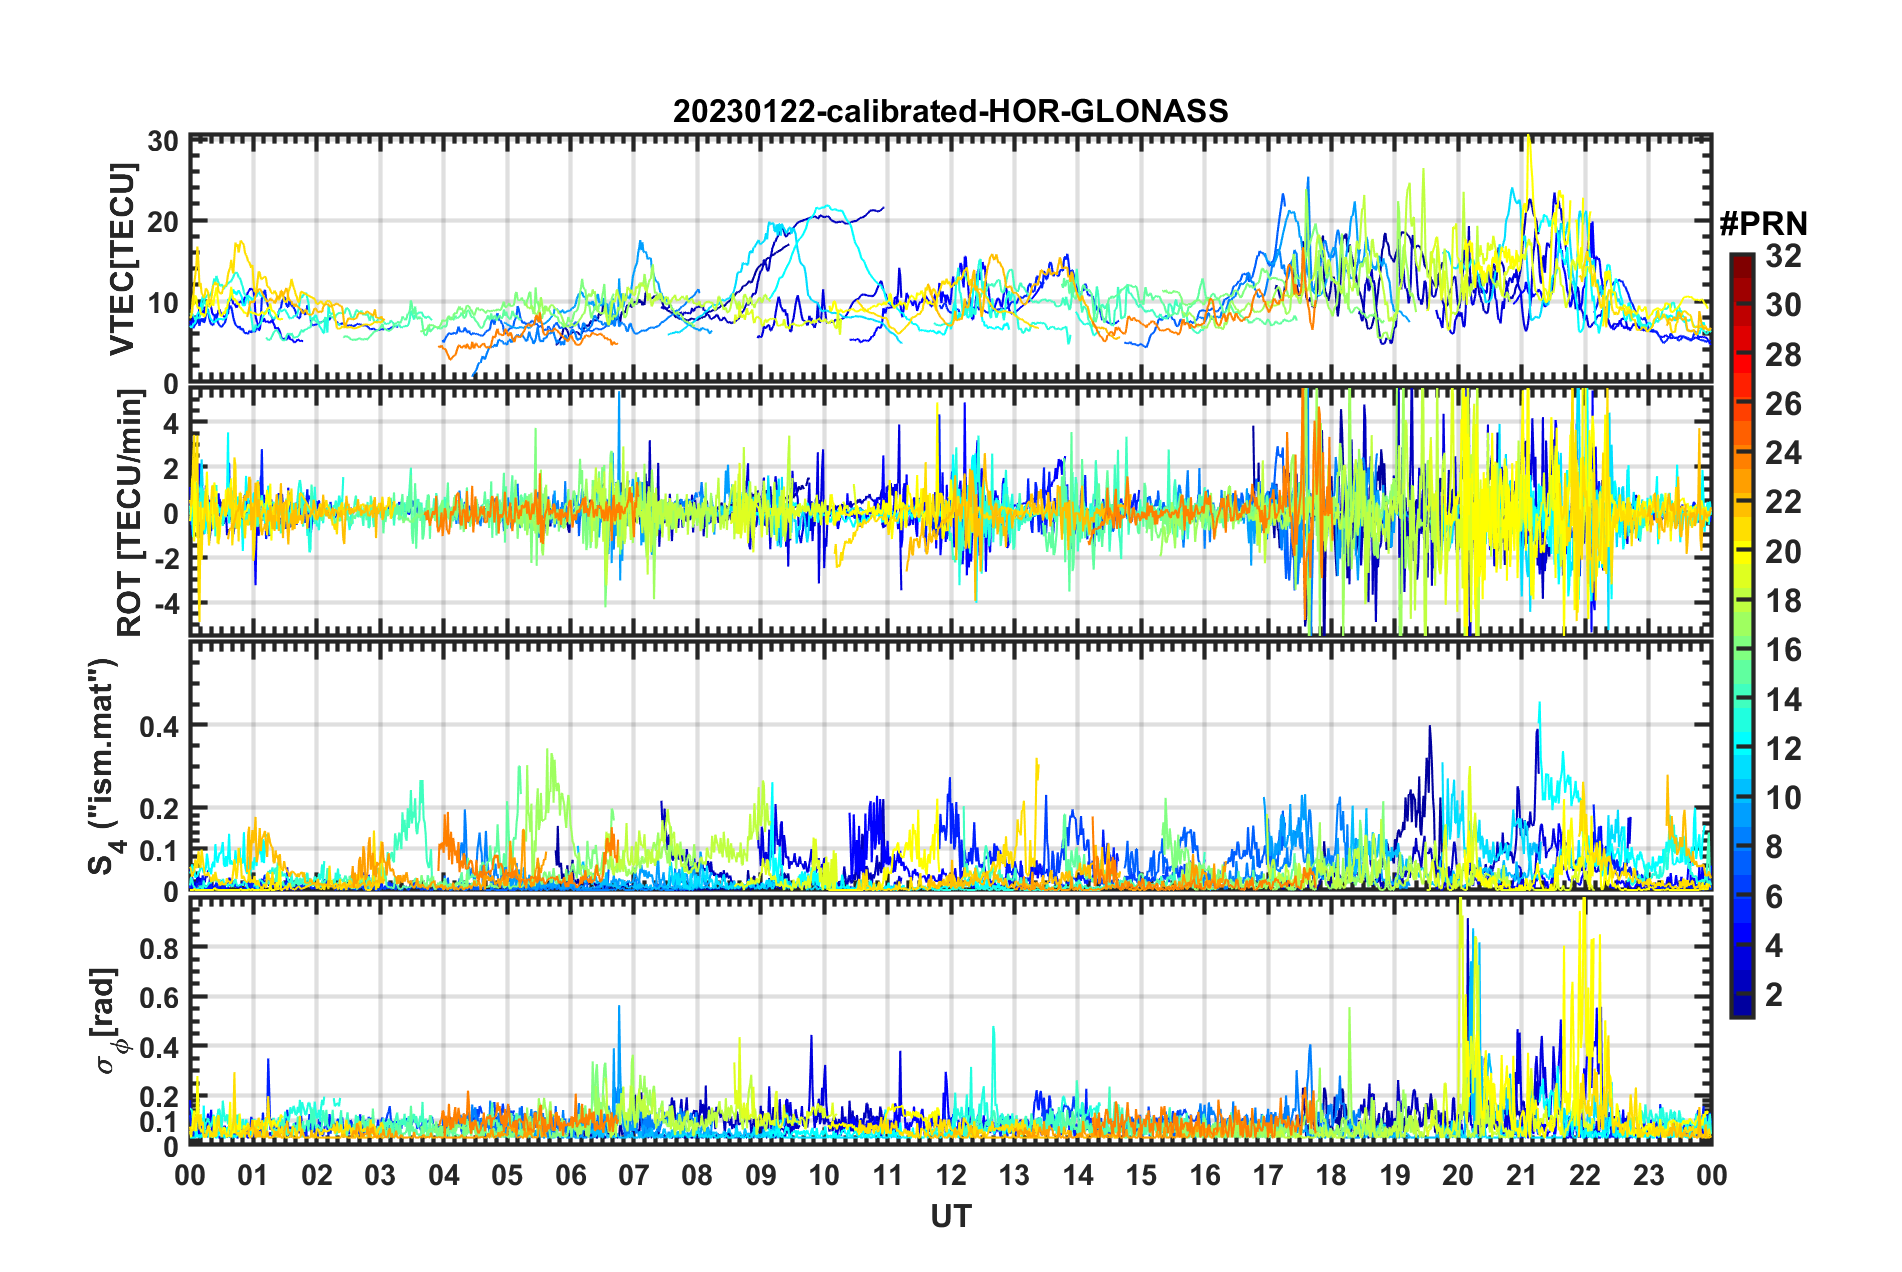This screenshot has width=1902, height=1272.
Task: Select colorbar tick label 12
Action: (x=1783, y=749)
